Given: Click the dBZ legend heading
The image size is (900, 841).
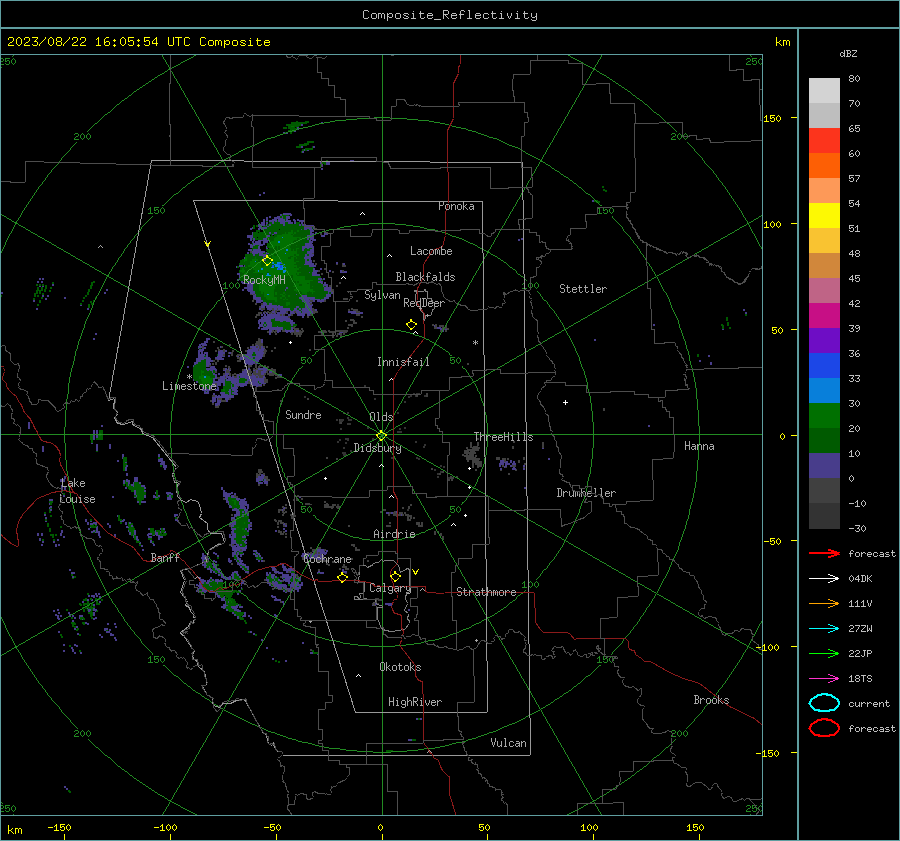Looking at the screenshot, I should click(848, 54).
